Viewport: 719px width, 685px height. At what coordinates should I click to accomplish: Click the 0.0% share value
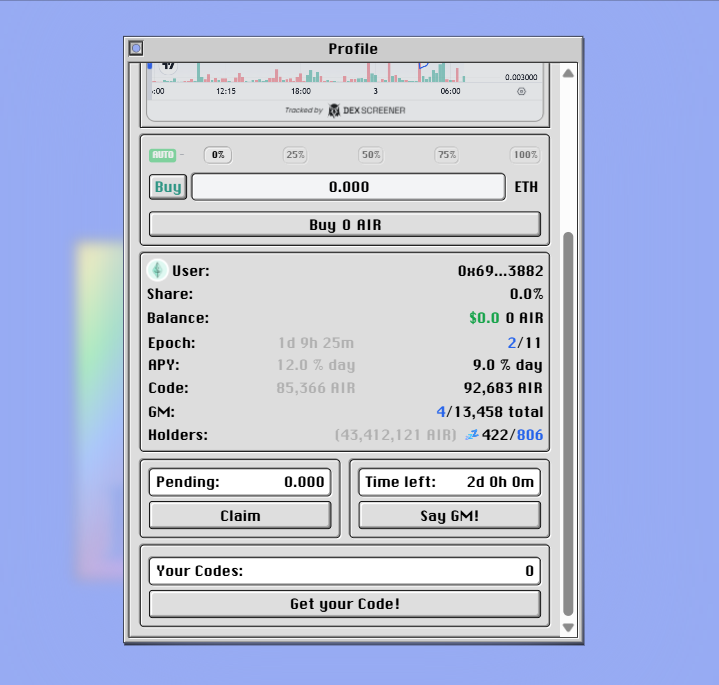pos(526,294)
